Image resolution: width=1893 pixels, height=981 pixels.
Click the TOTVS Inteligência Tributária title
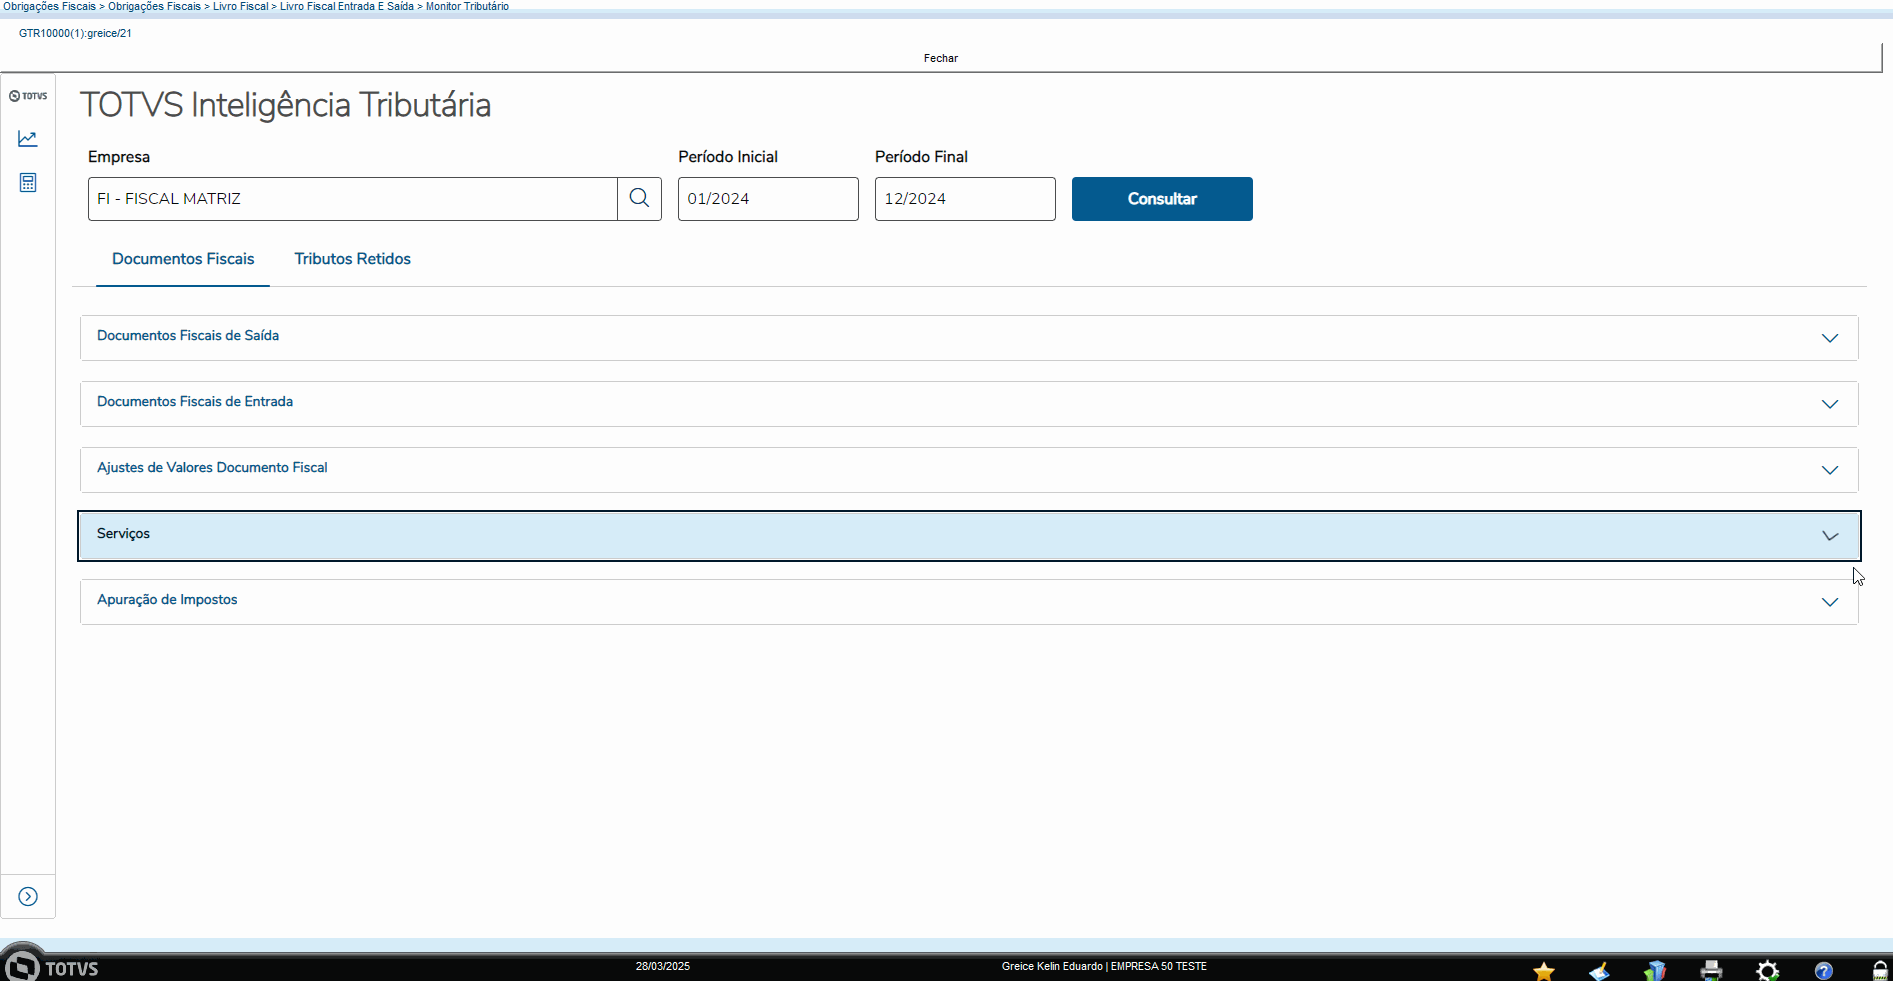point(285,105)
